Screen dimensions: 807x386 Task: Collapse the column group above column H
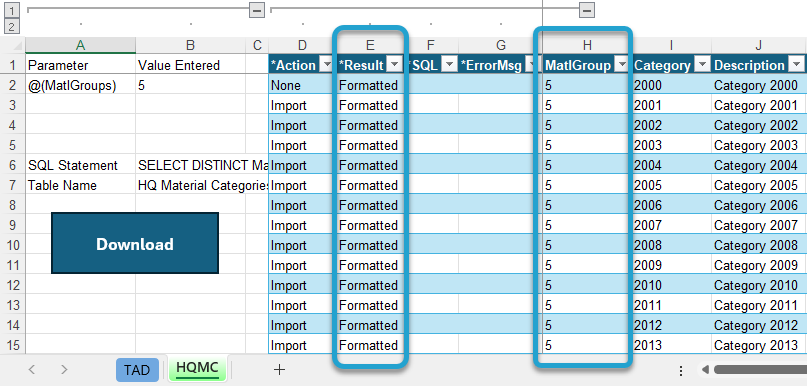tap(587, 10)
